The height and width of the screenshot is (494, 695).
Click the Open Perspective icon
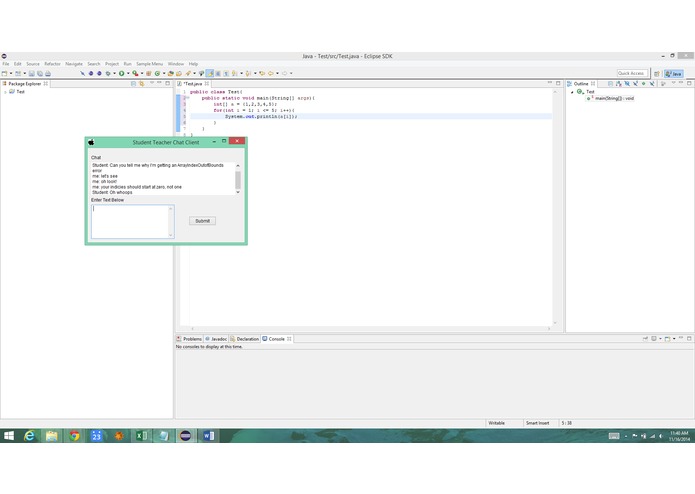click(x=657, y=74)
